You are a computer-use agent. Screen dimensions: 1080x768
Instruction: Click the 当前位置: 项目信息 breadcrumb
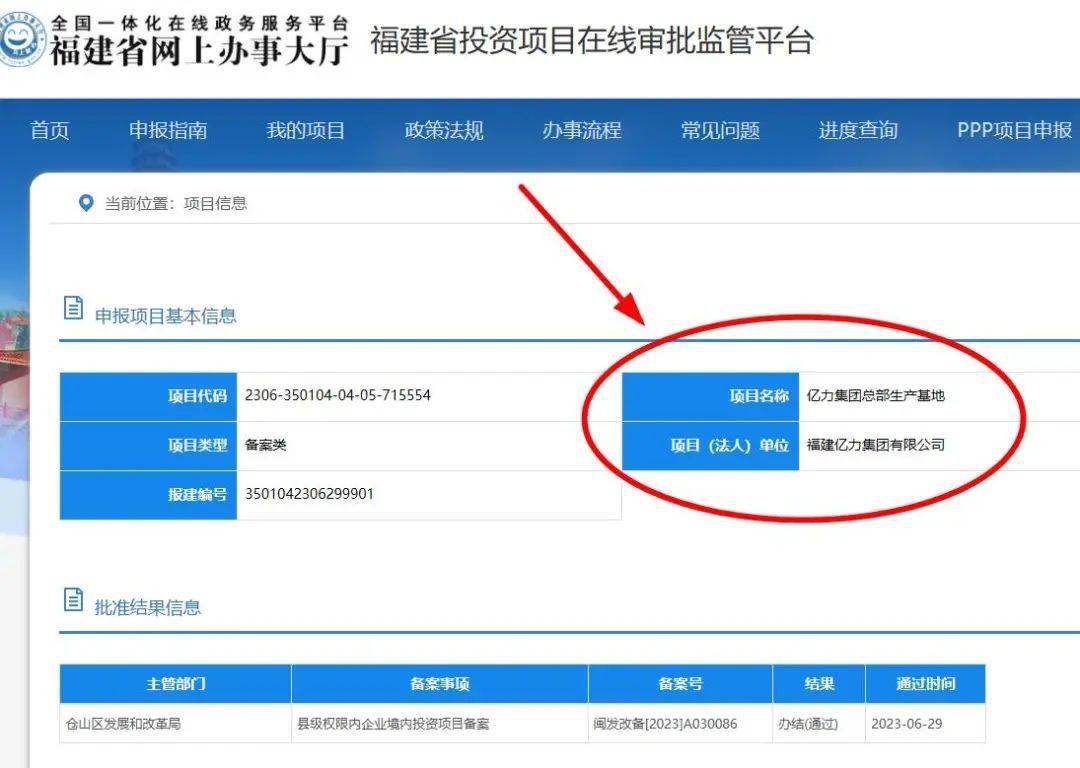[176, 203]
